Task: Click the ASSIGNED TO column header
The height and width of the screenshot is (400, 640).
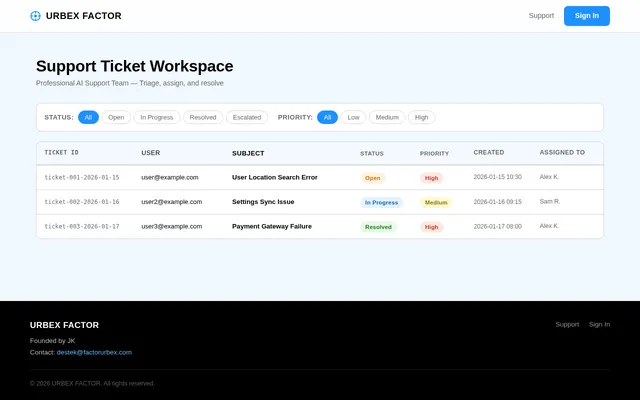Action: 562,152
